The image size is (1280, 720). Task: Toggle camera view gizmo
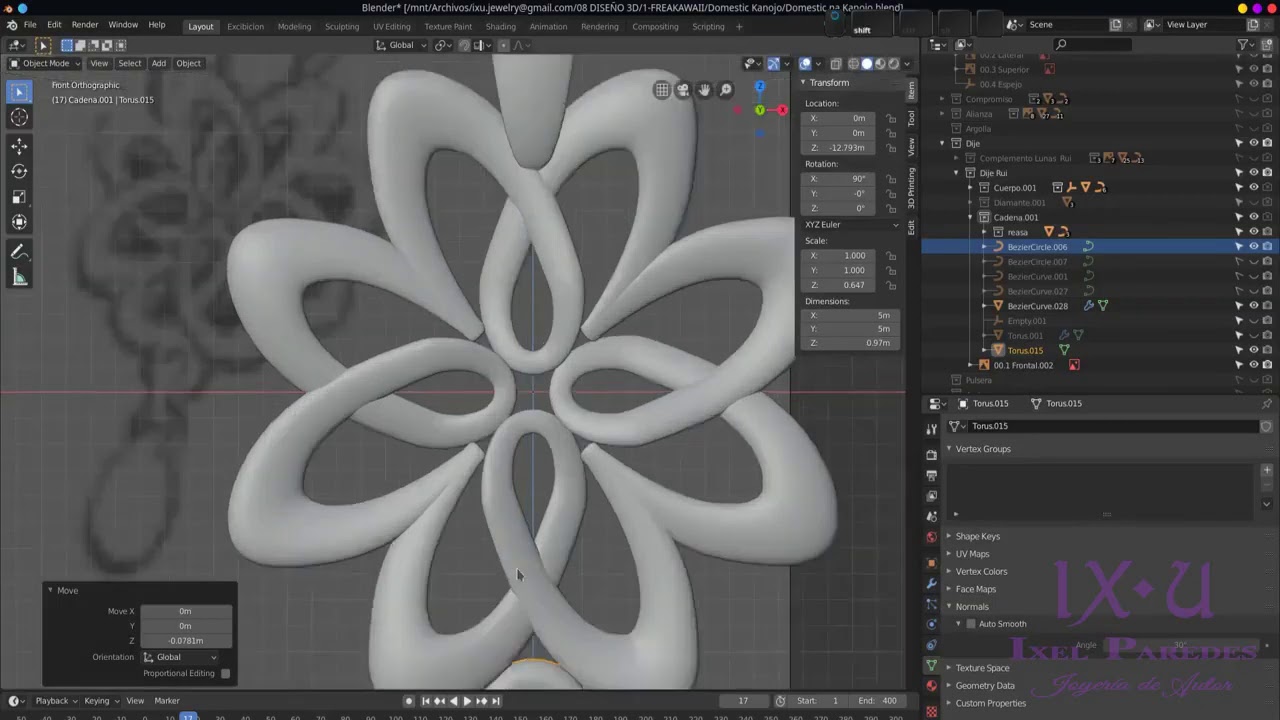coord(683,90)
